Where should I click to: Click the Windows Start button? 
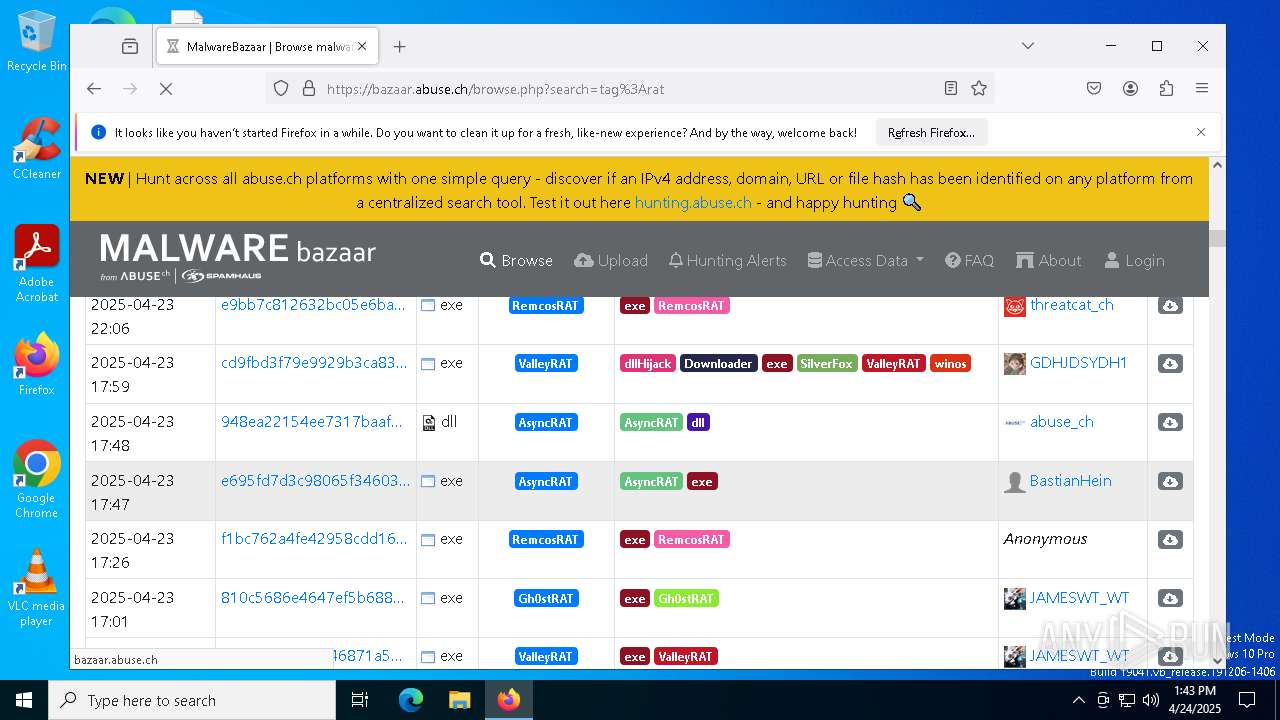[24, 700]
